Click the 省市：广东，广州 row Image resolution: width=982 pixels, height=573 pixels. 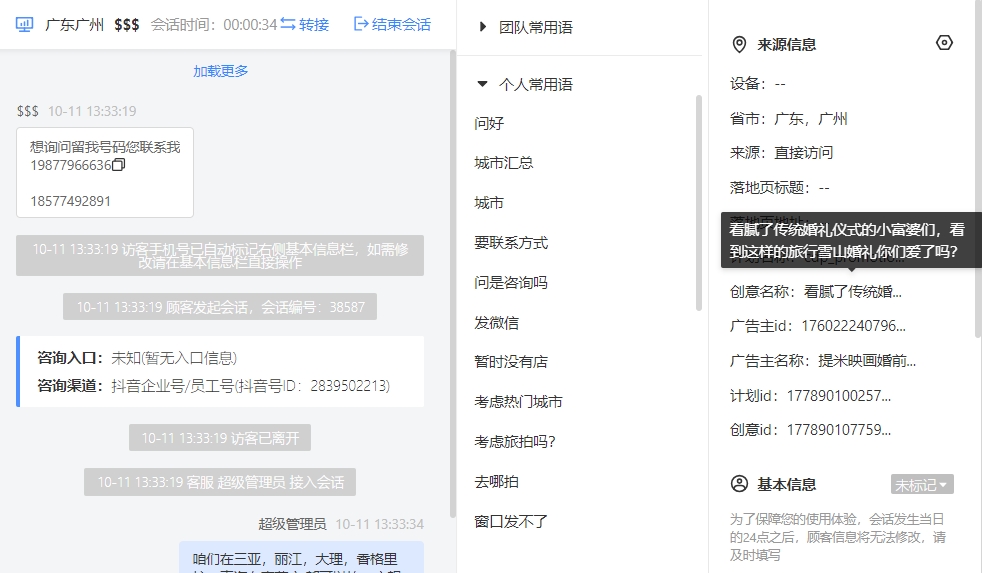[x=788, y=118]
